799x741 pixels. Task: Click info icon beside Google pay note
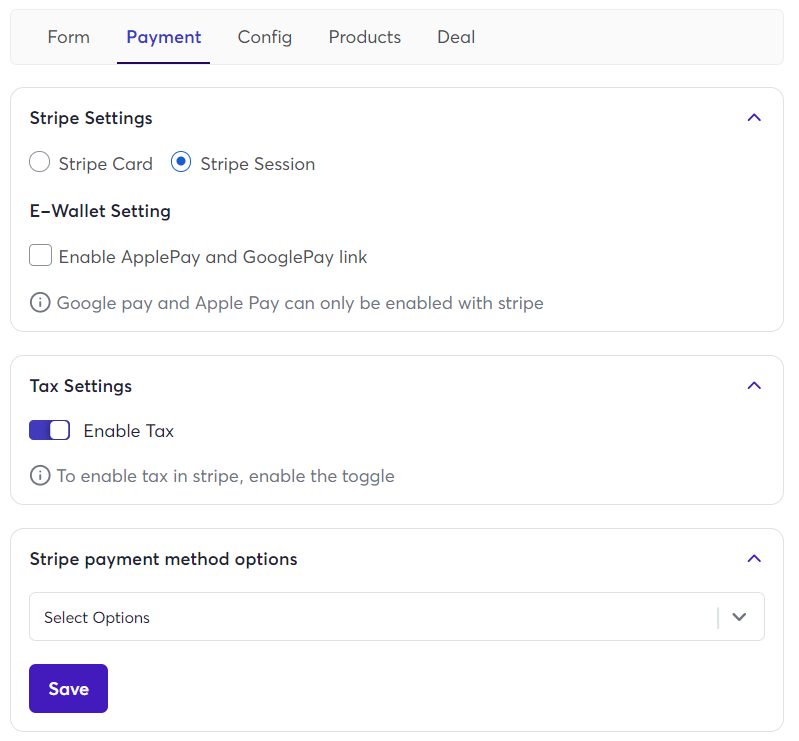point(40,302)
